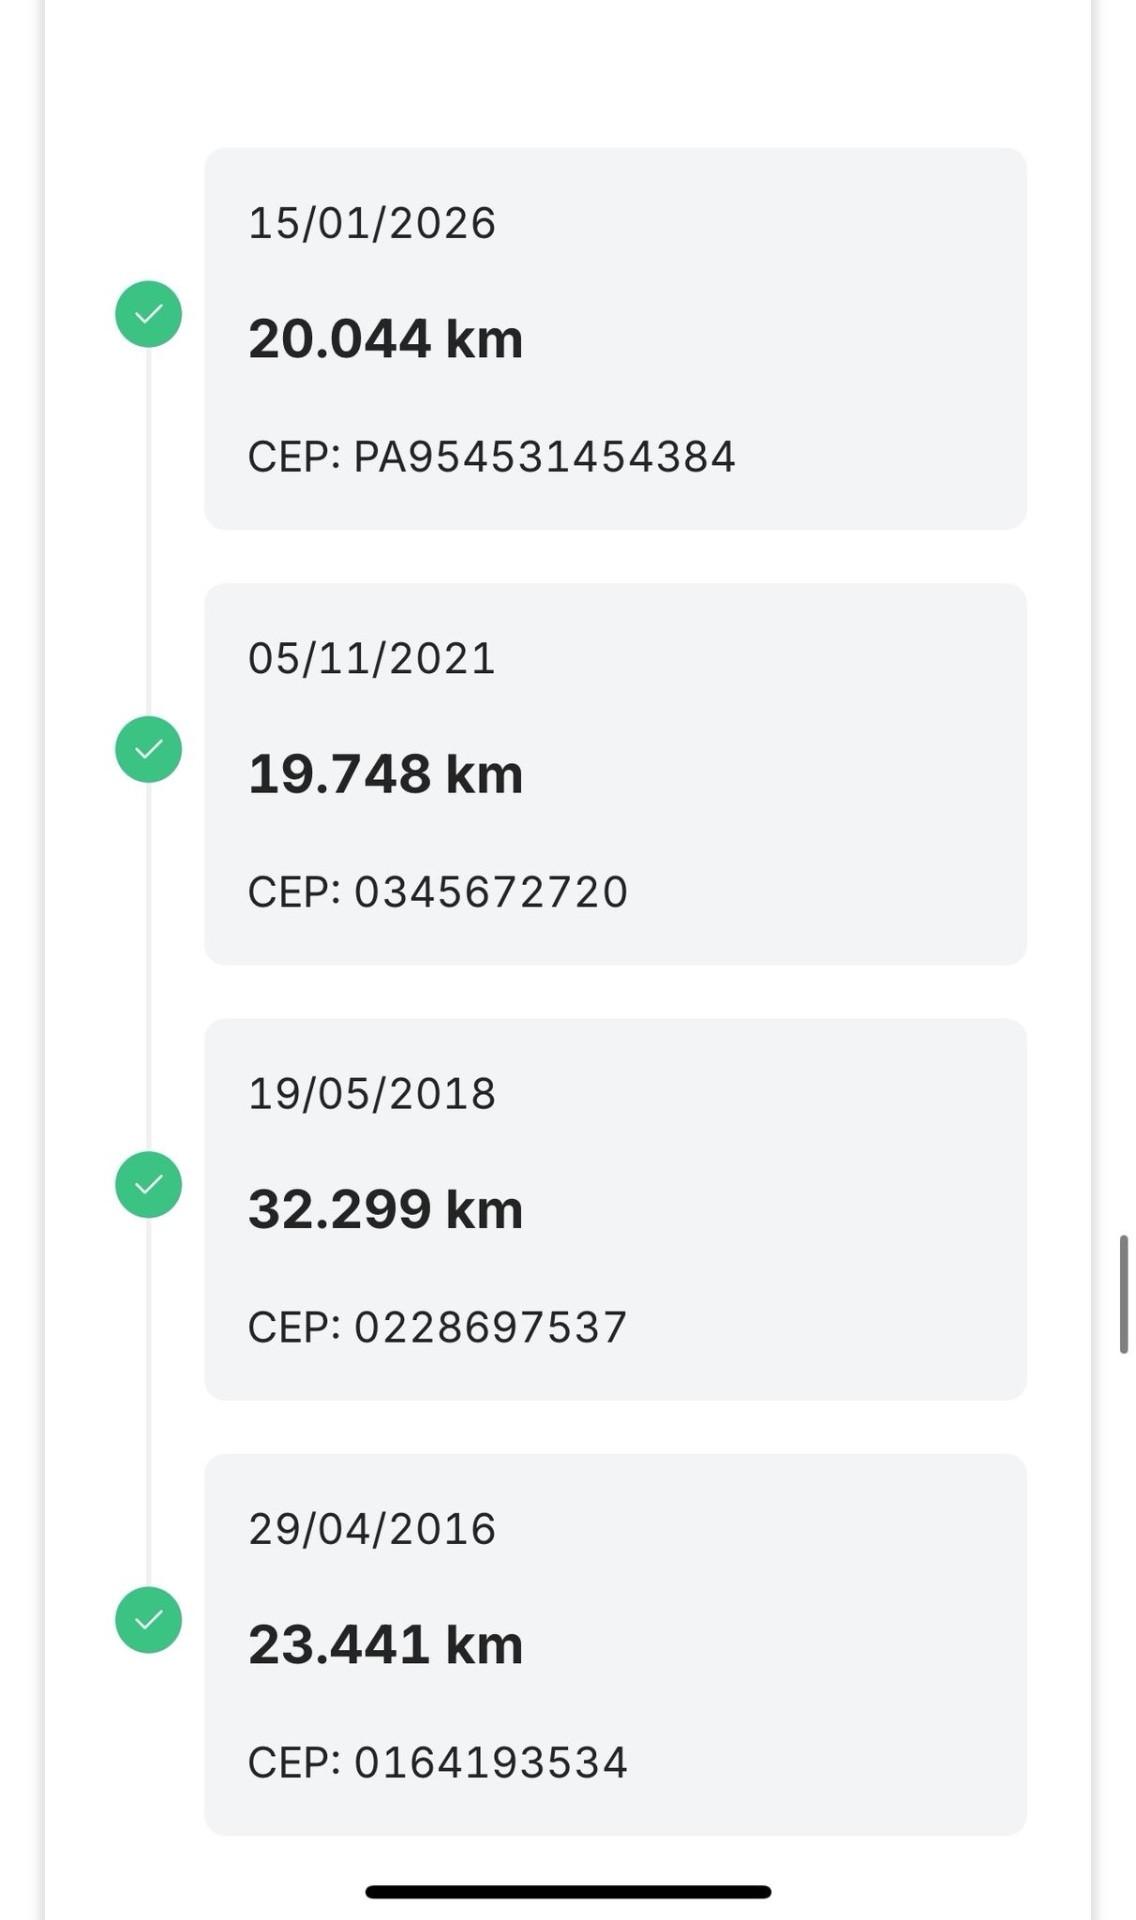Viewport: 1136px width, 1920px height.
Task: Click the vertical scrollbar thumb on right edge
Action: pyautogui.click(x=1124, y=1294)
